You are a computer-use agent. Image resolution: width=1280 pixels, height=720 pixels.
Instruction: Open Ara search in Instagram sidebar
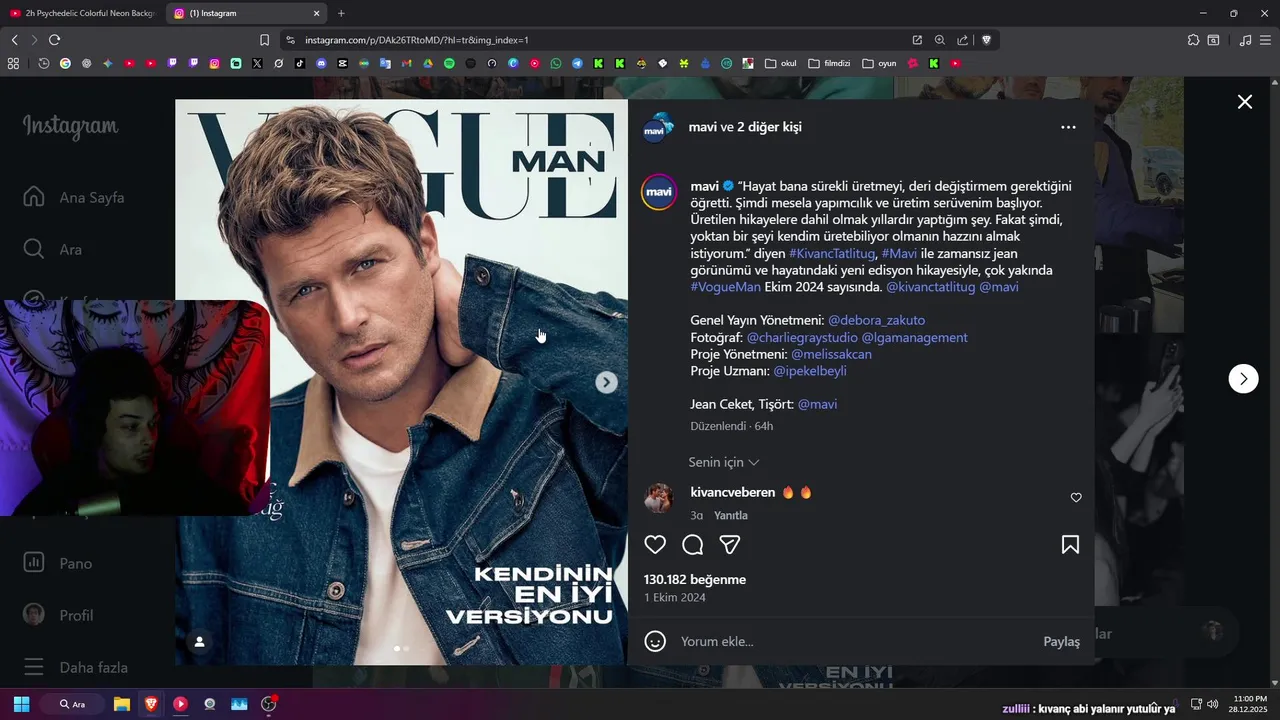tap(53, 249)
